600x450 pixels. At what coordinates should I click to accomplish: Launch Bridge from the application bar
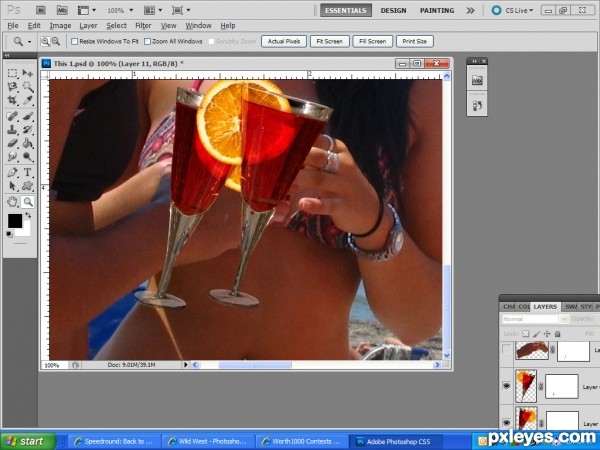pyautogui.click(x=41, y=10)
